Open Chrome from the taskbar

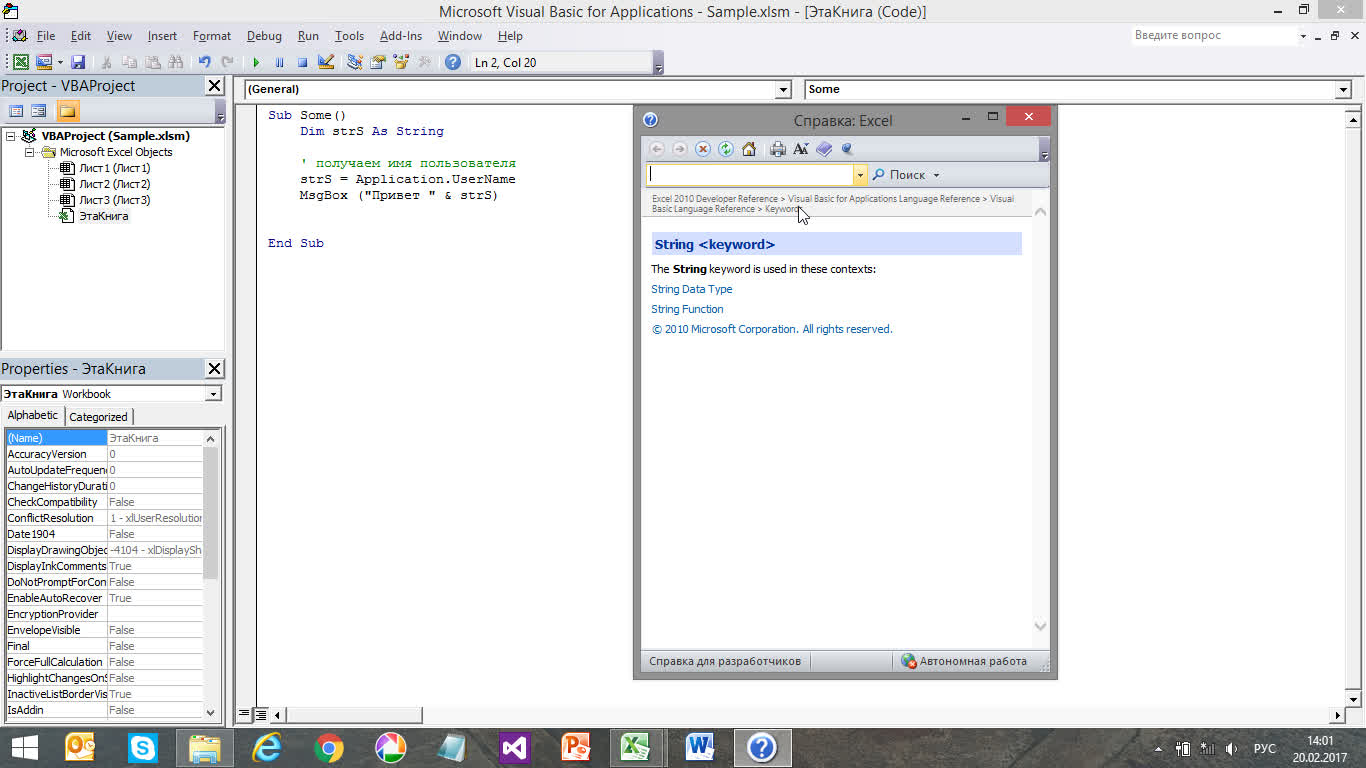click(x=329, y=747)
